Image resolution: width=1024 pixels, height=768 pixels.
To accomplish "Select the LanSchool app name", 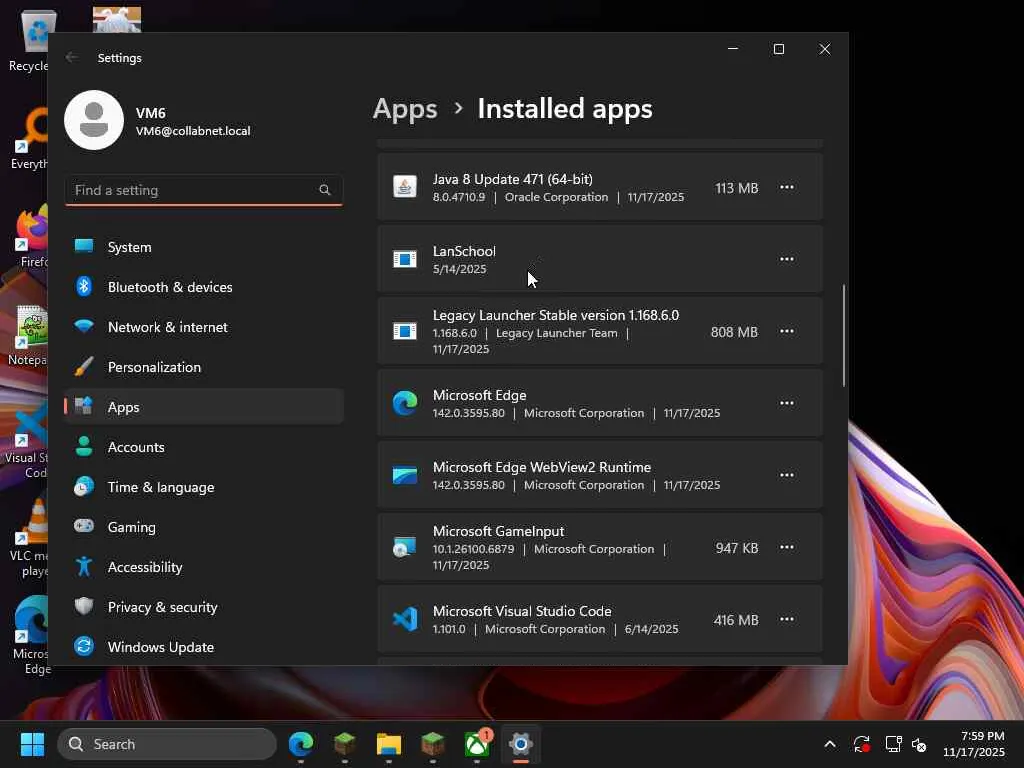I will coord(464,251).
